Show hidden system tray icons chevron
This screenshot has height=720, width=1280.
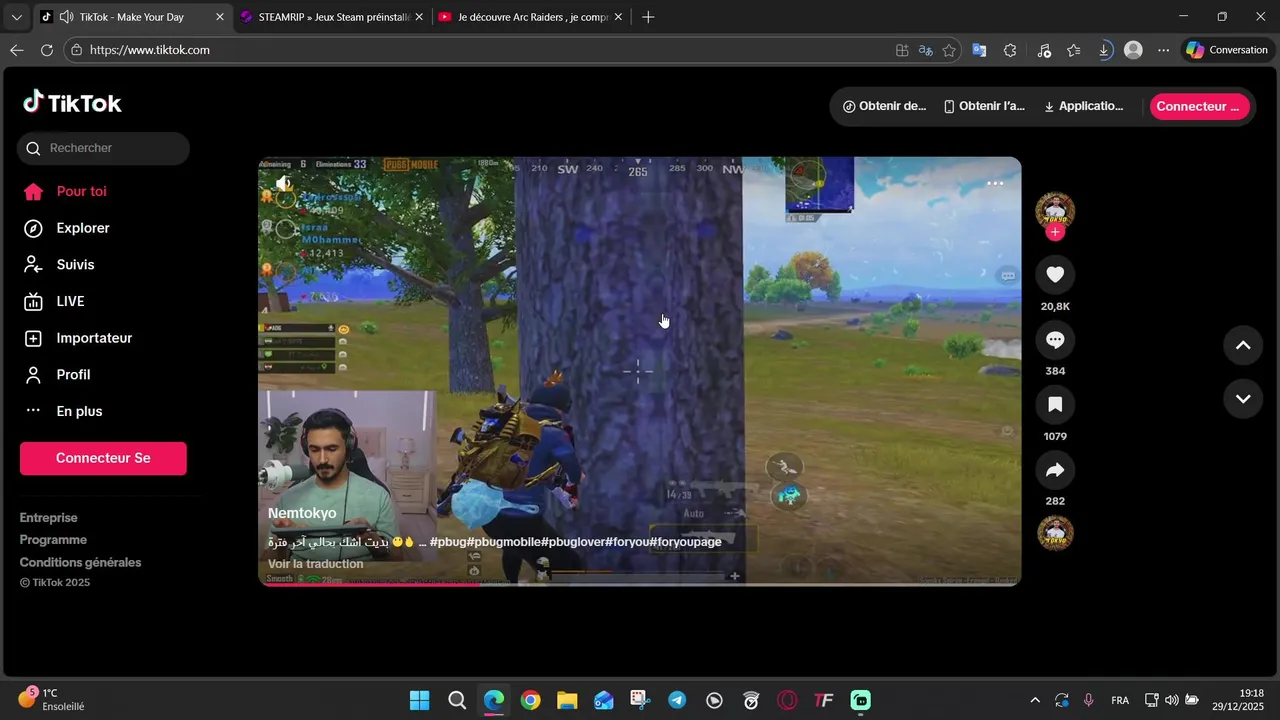1035,700
